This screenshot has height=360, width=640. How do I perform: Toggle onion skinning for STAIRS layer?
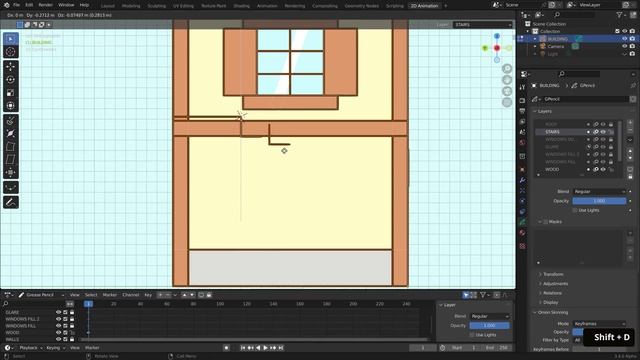[596, 132]
